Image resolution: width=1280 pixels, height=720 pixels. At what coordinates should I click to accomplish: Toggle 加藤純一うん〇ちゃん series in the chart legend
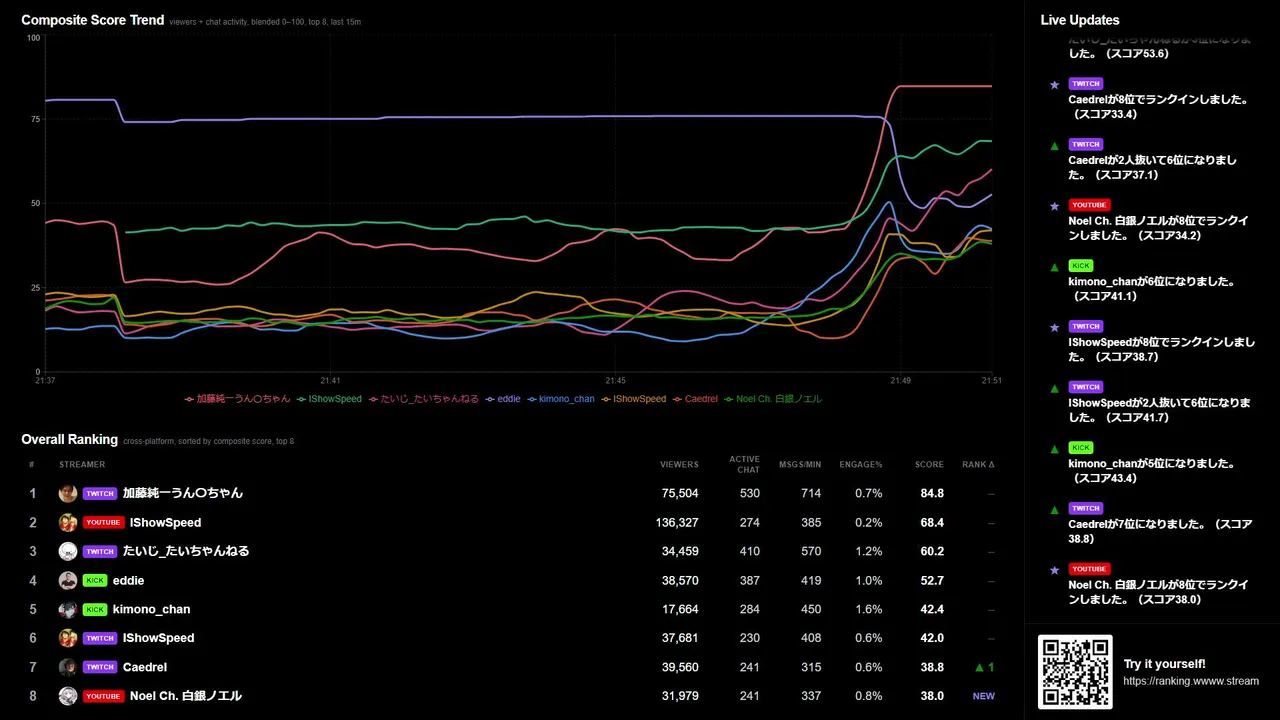(x=237, y=399)
